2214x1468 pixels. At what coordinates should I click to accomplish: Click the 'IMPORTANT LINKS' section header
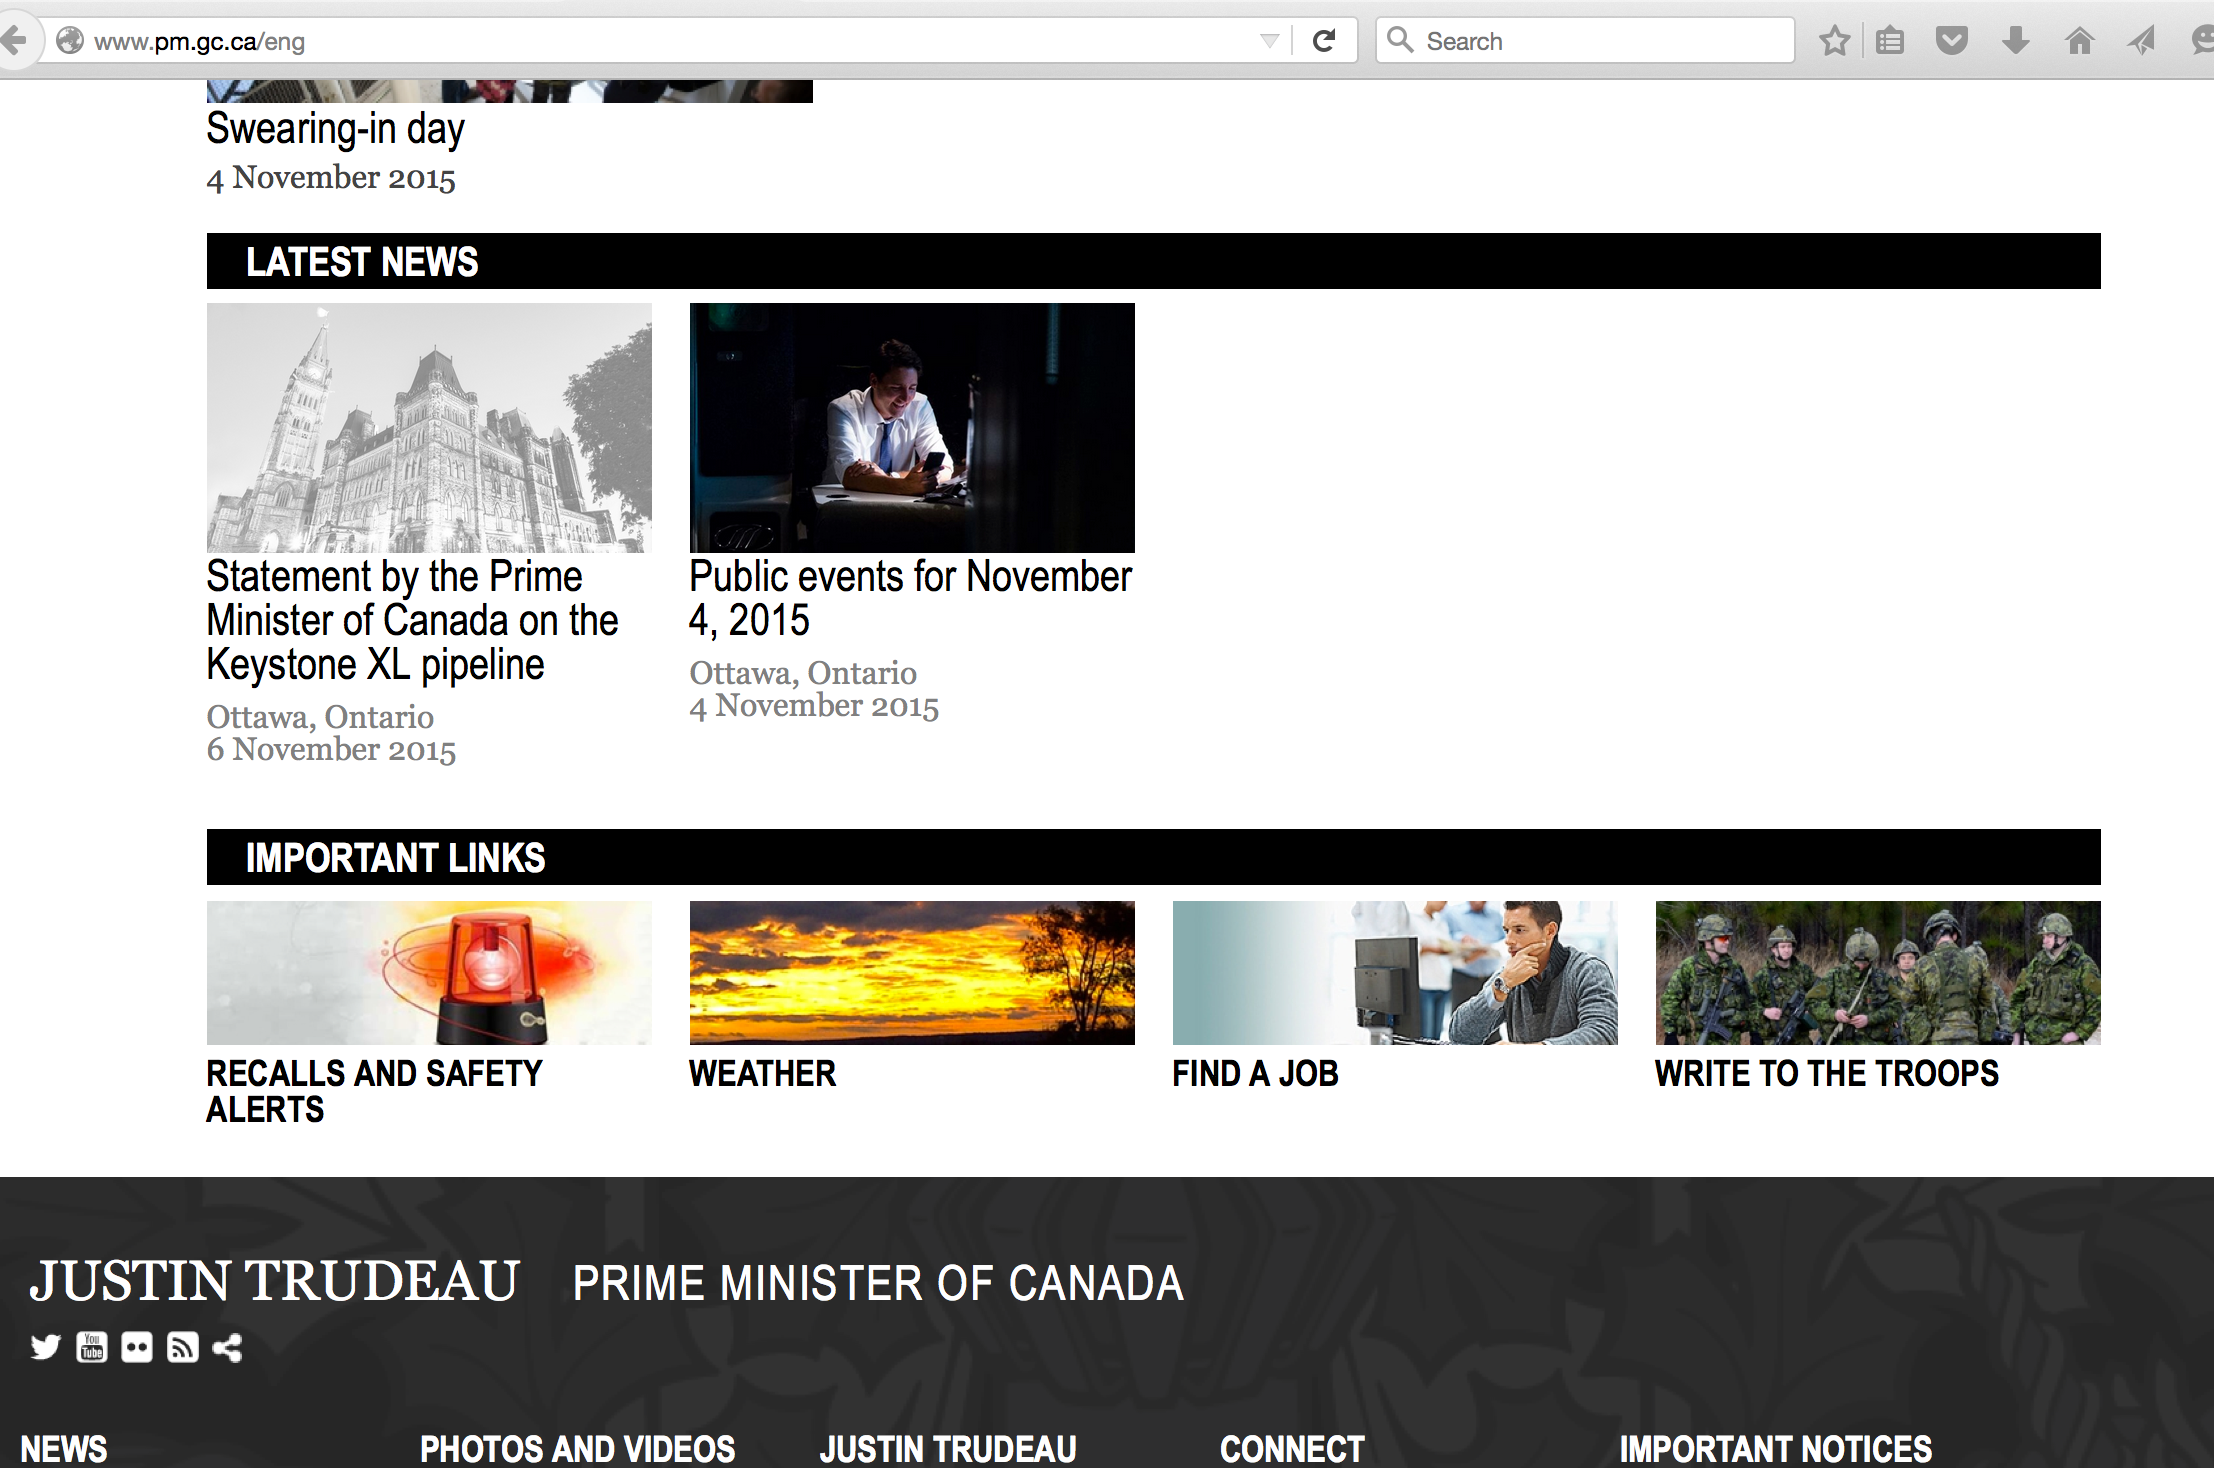1154,857
